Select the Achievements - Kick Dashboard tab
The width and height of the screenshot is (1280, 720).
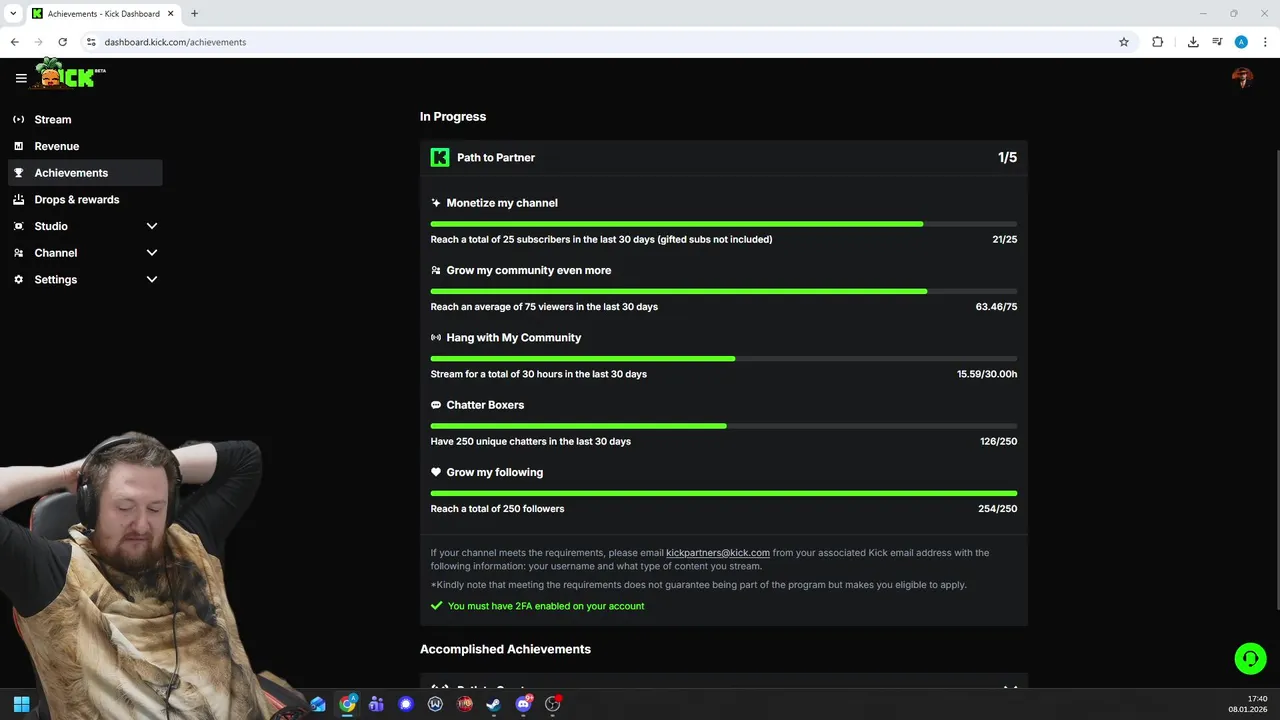pos(102,14)
